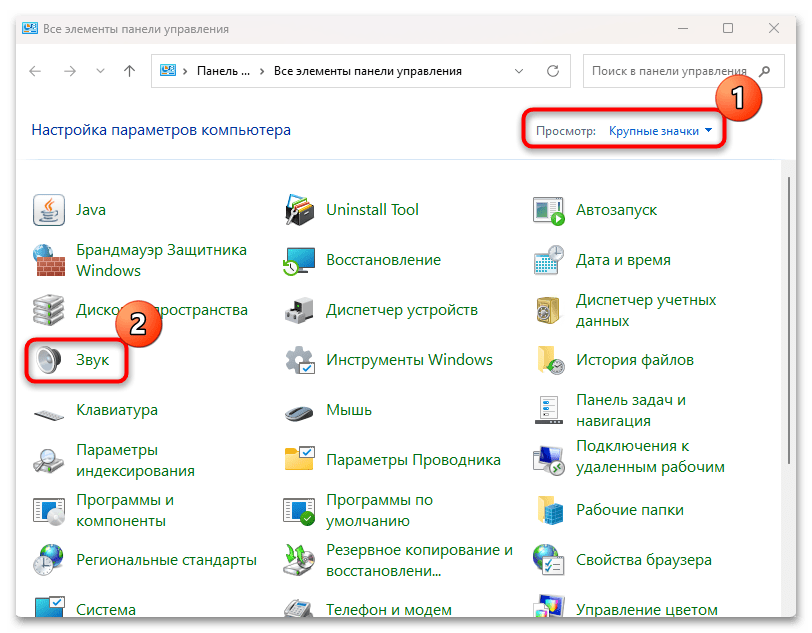Open the Дата и время icon

[550, 260]
